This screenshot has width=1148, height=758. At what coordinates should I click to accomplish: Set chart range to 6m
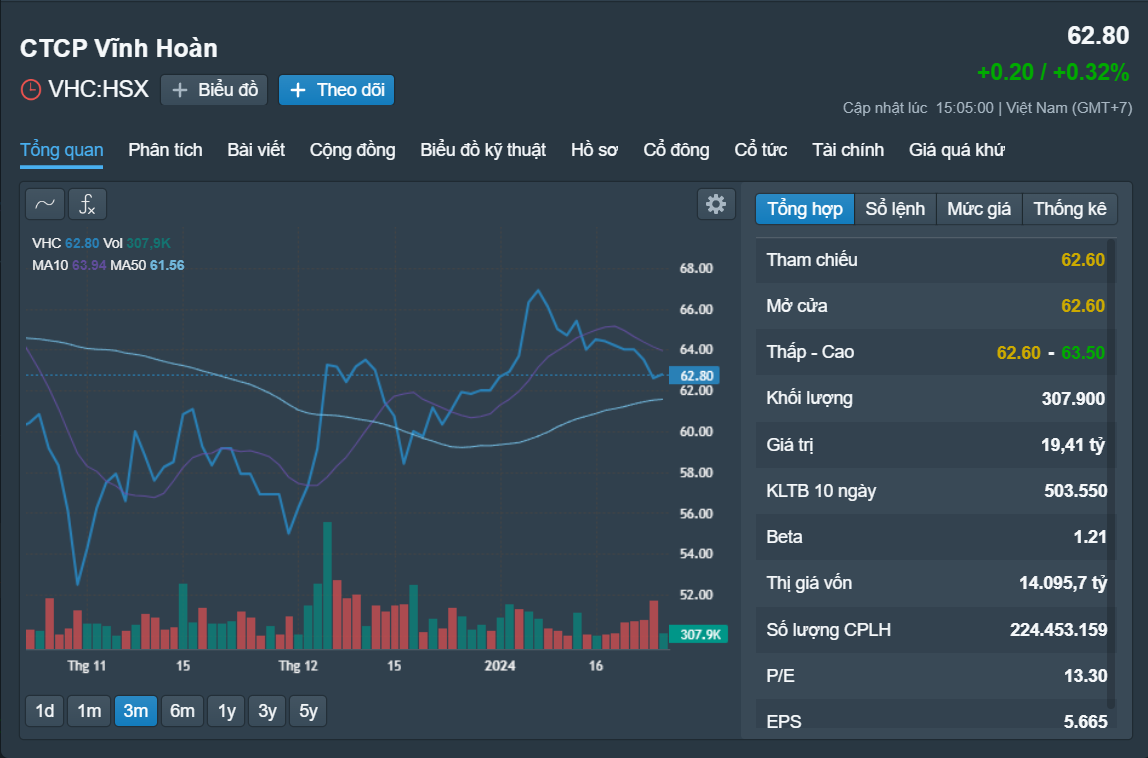click(x=182, y=711)
